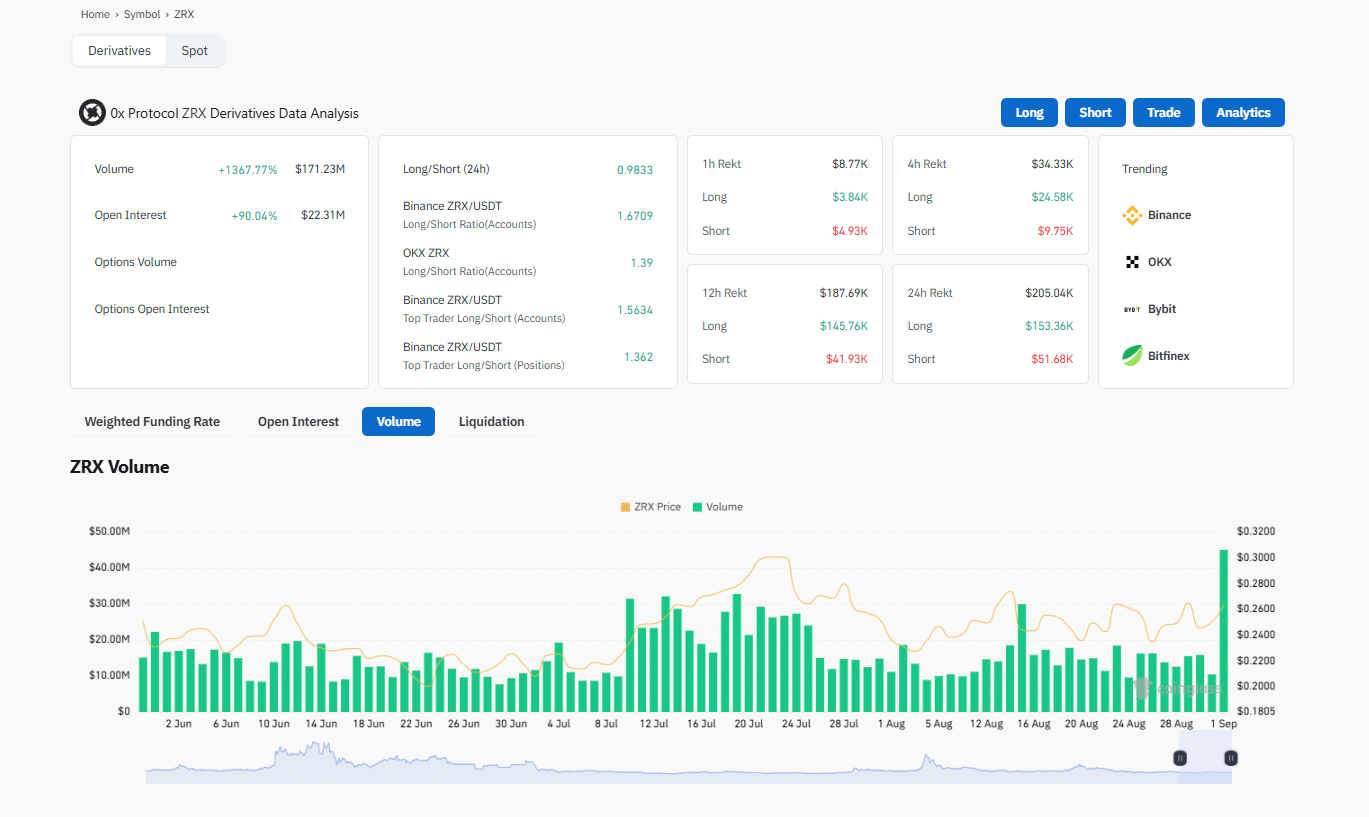Go to Home in the breadcrumb

95,15
